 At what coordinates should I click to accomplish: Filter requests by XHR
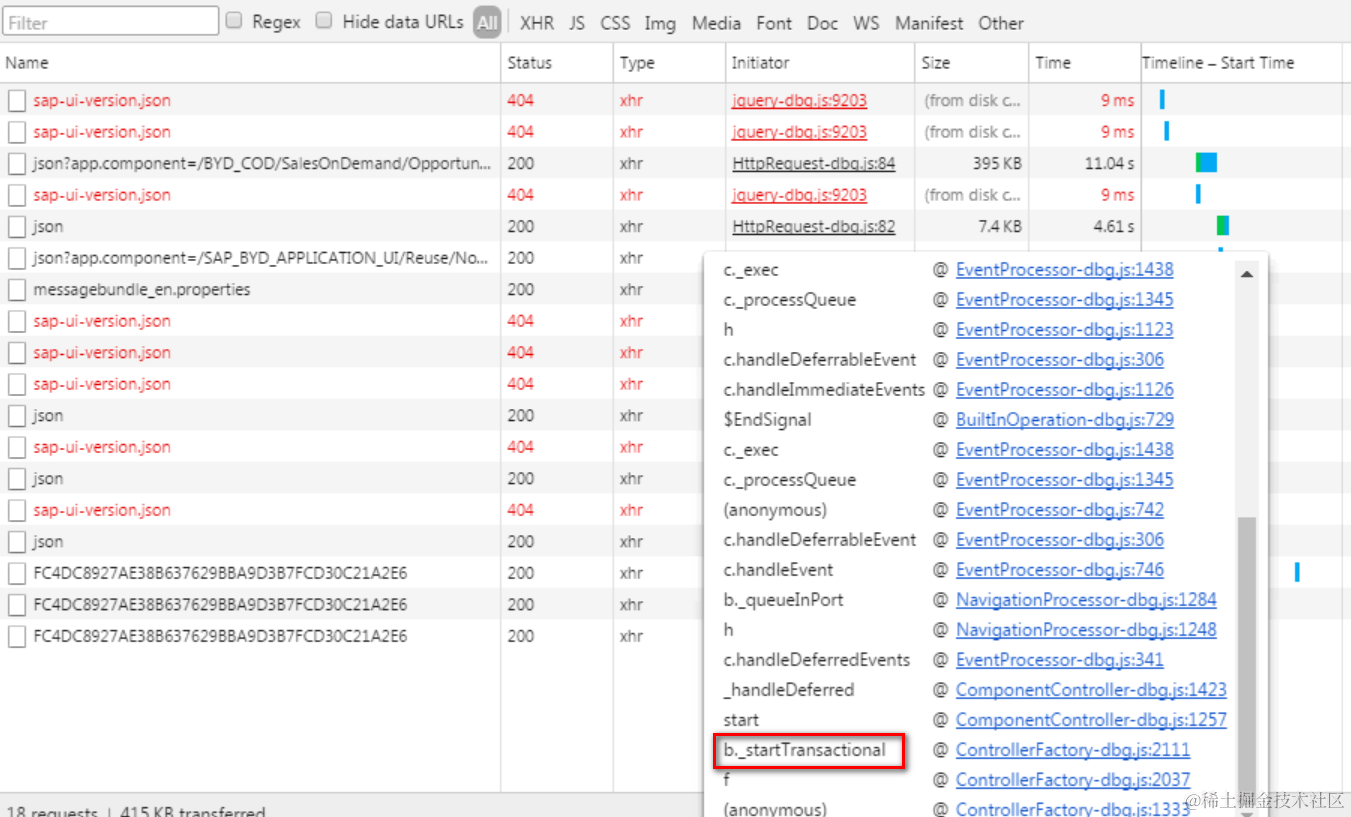point(537,23)
